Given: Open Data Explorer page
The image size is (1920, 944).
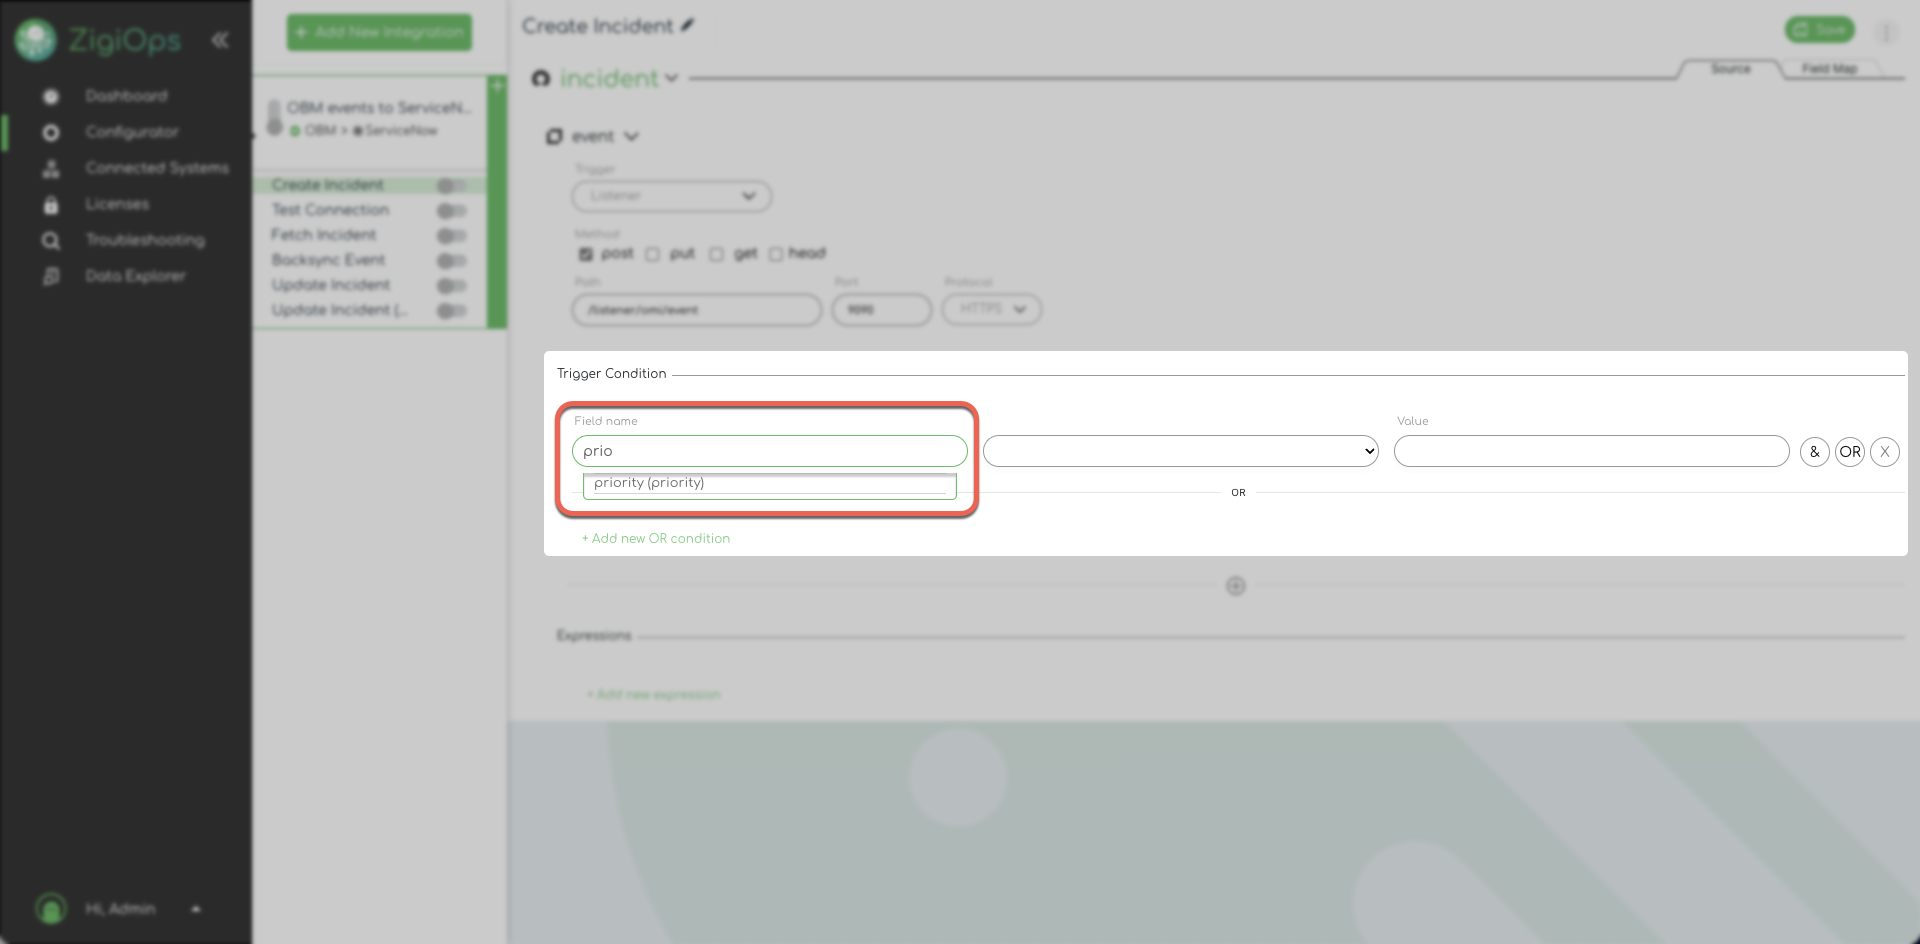Looking at the screenshot, I should [x=135, y=276].
